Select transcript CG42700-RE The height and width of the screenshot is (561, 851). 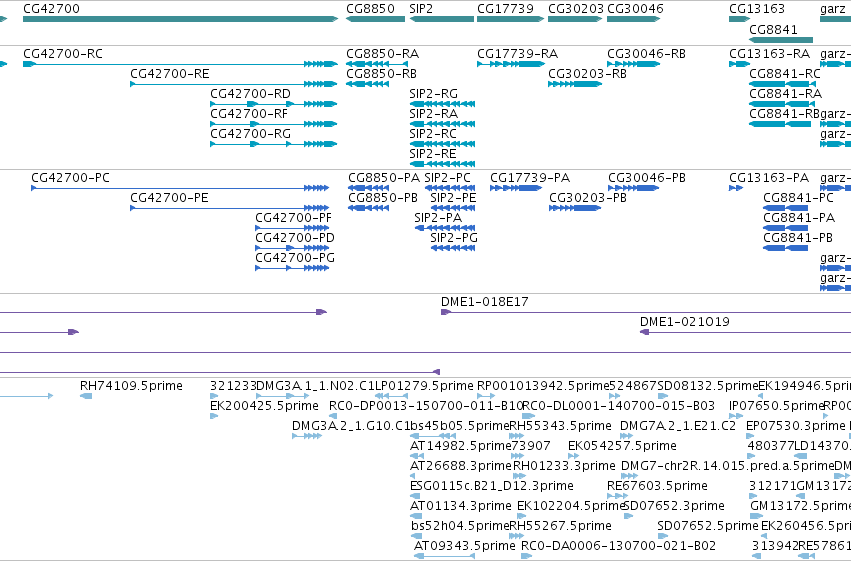(x=234, y=84)
